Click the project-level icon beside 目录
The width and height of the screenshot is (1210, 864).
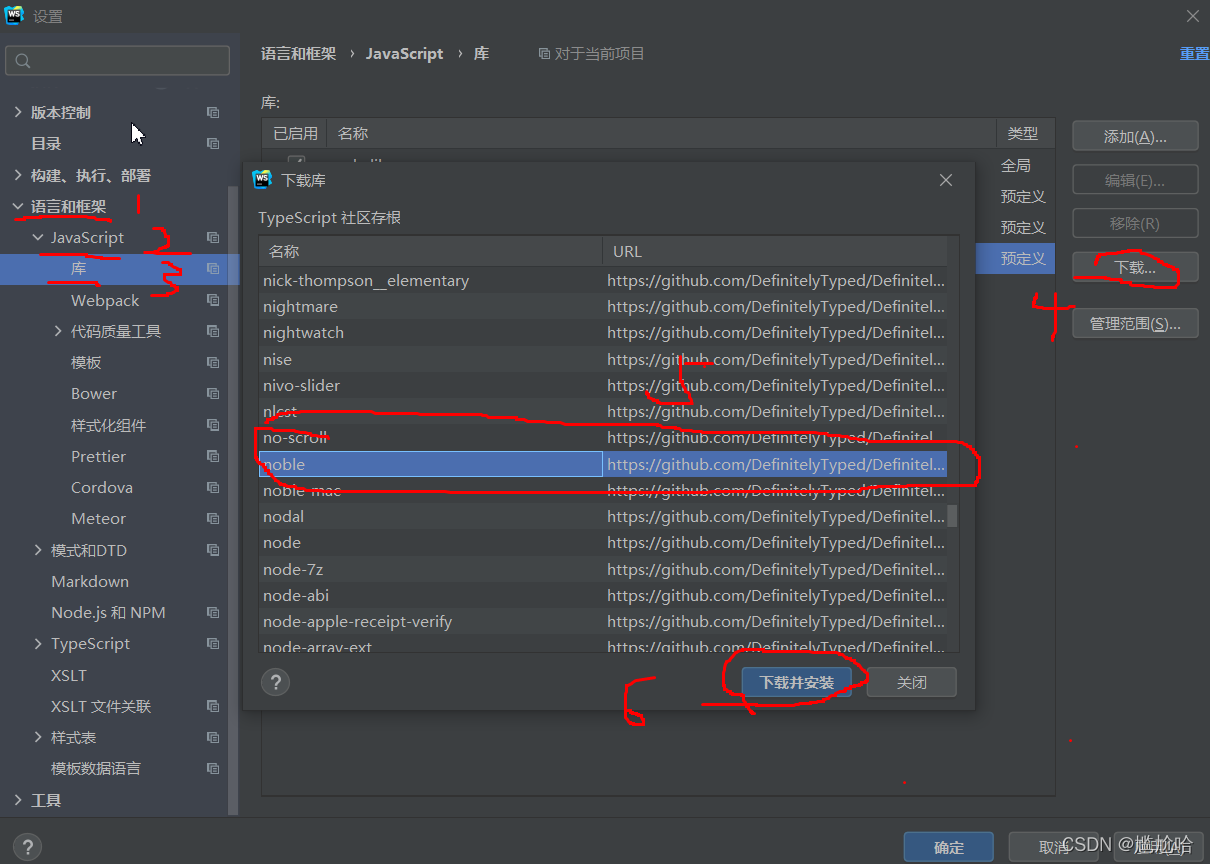click(x=213, y=143)
